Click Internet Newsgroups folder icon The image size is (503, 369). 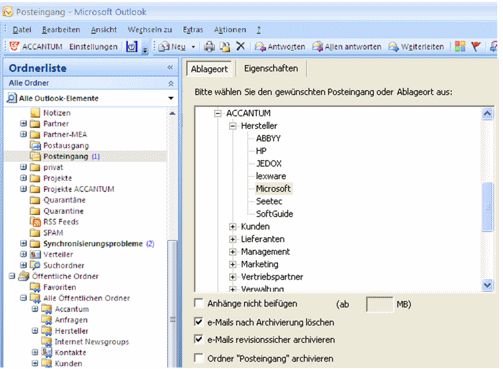coord(47,342)
